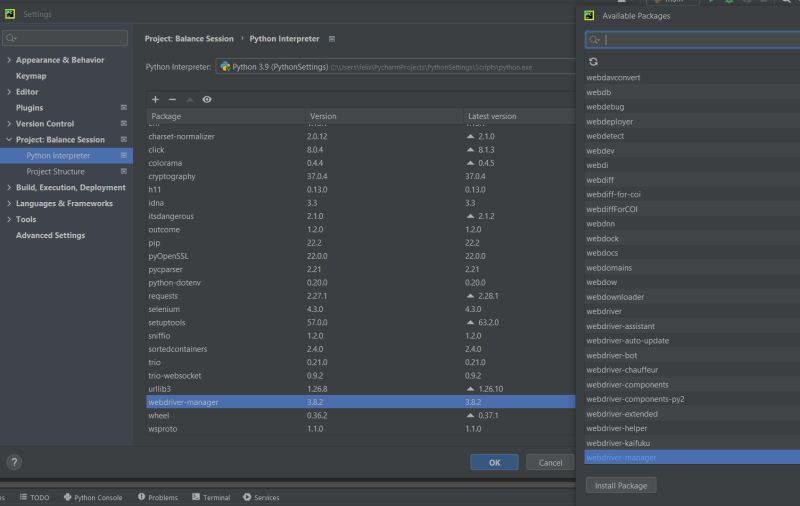Screen dimensions: 800x506
Task: Select the webdriver-manager installed package row
Action: (x=361, y=402)
